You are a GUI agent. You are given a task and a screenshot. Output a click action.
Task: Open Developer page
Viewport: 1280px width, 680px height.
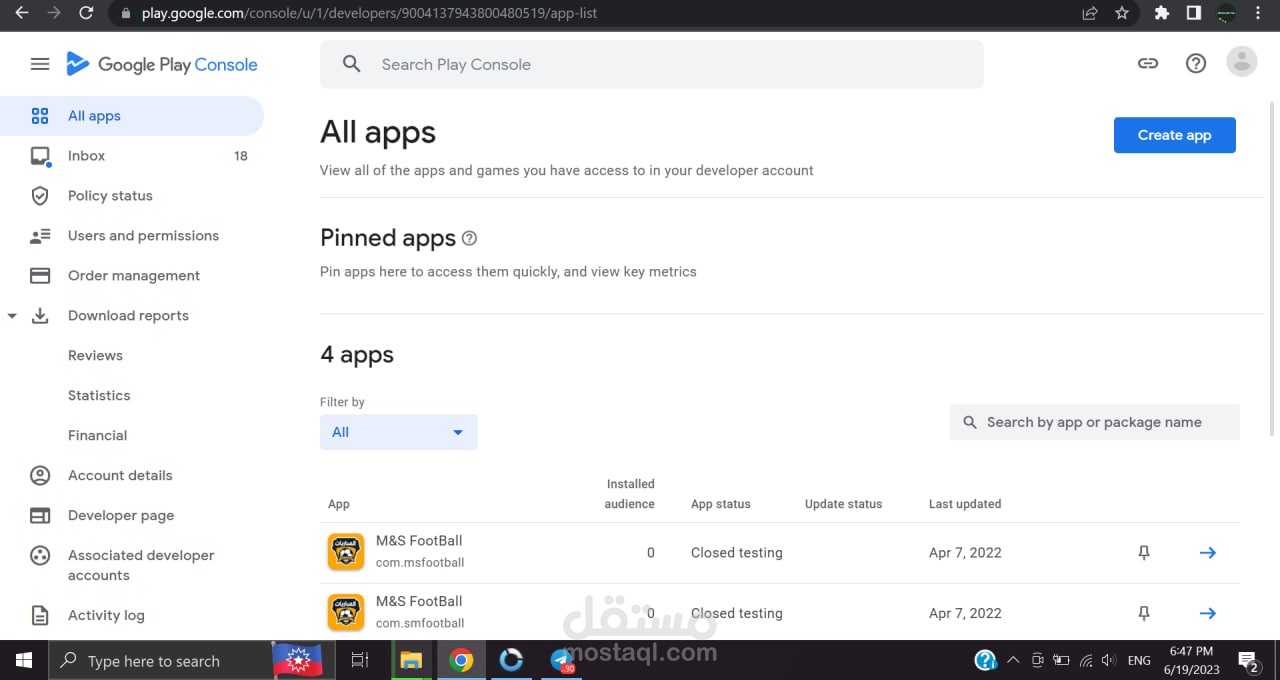coord(132,516)
